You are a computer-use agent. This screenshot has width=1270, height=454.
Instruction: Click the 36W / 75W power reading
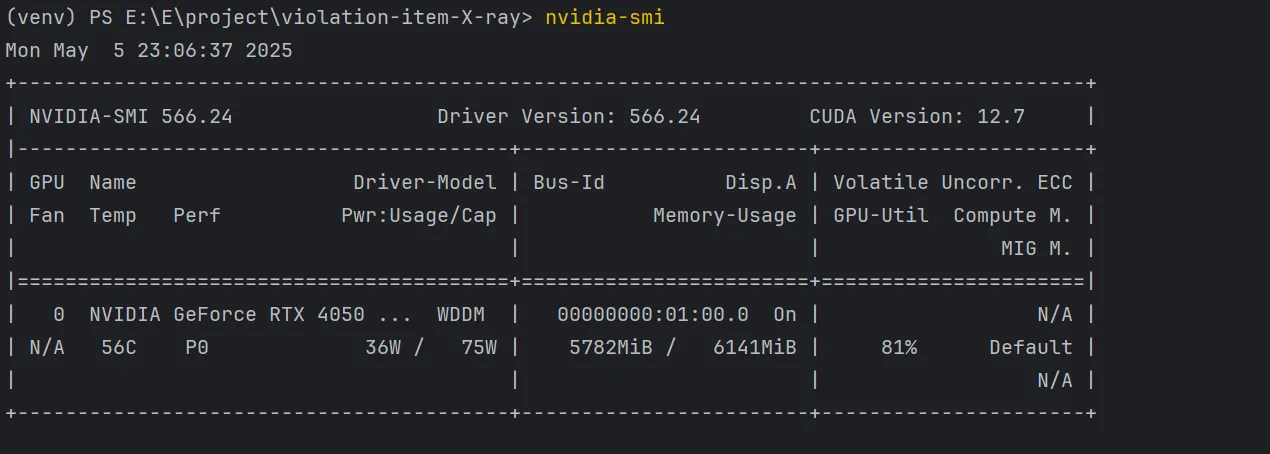pyautogui.click(x=430, y=347)
